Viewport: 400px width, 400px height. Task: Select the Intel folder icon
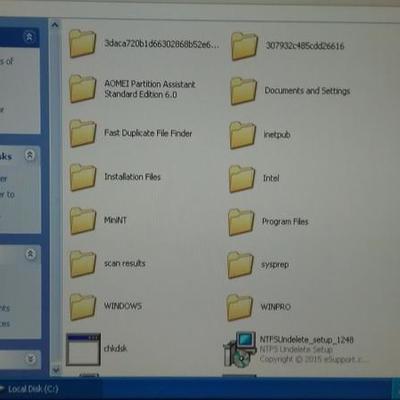[242, 179]
